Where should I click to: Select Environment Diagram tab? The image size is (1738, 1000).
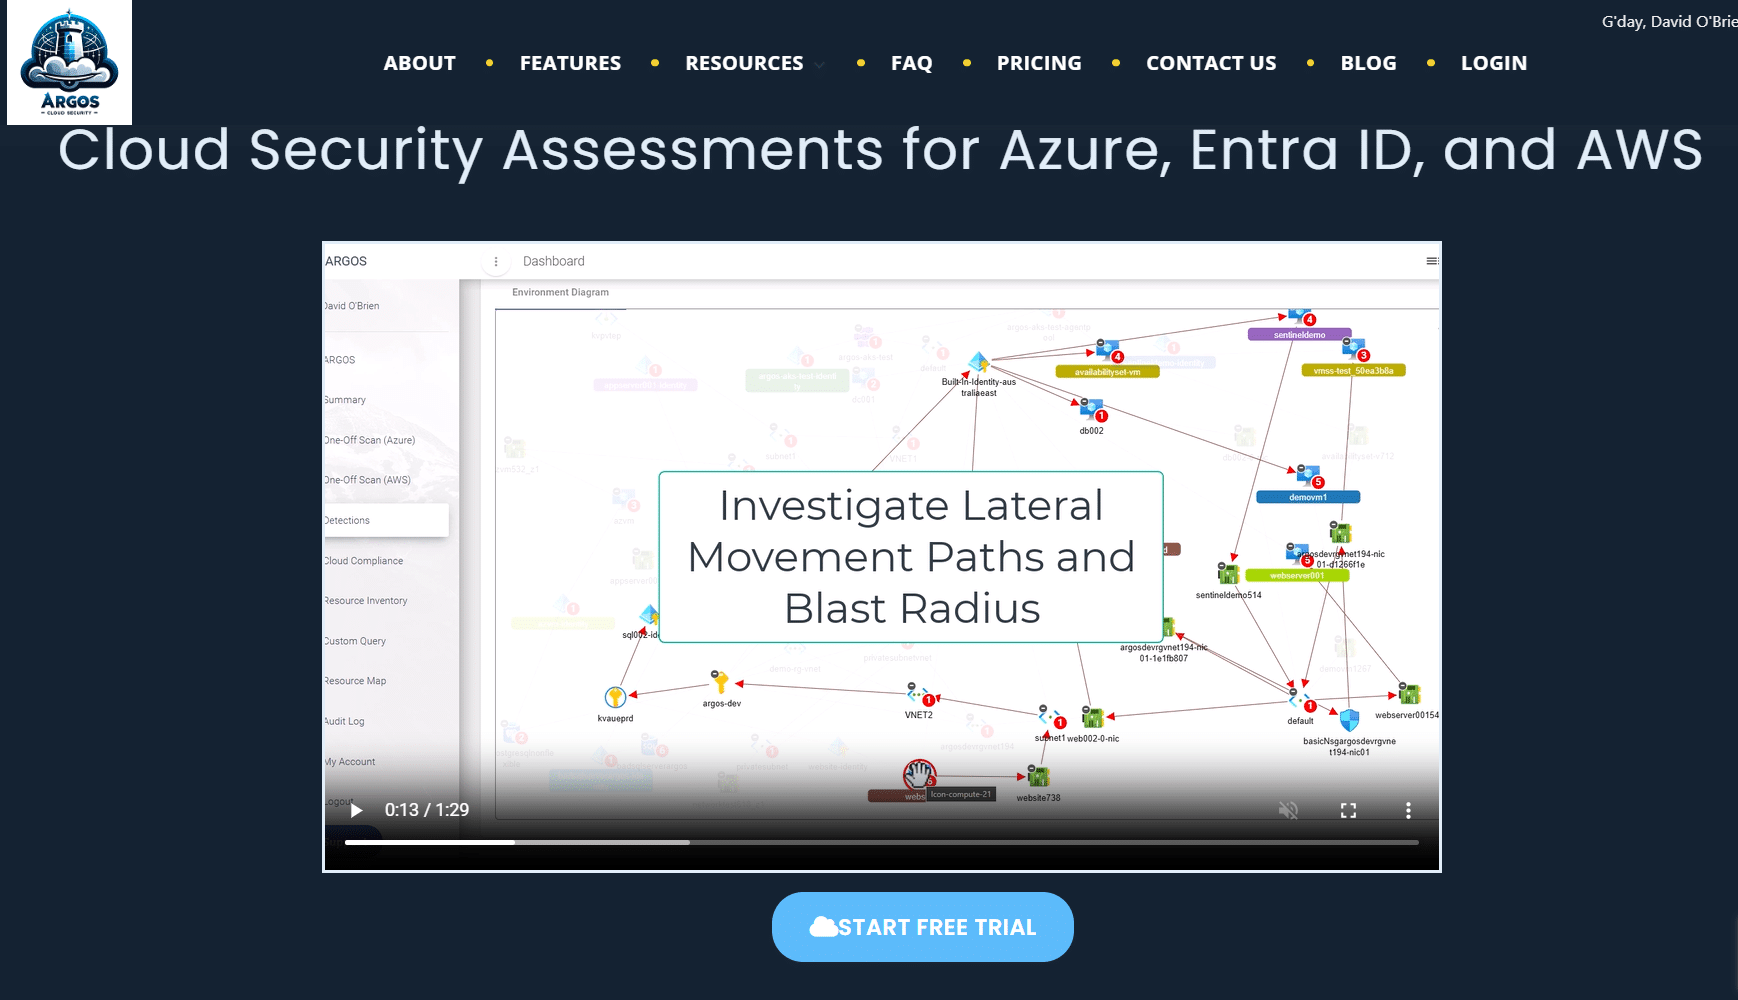click(x=560, y=292)
